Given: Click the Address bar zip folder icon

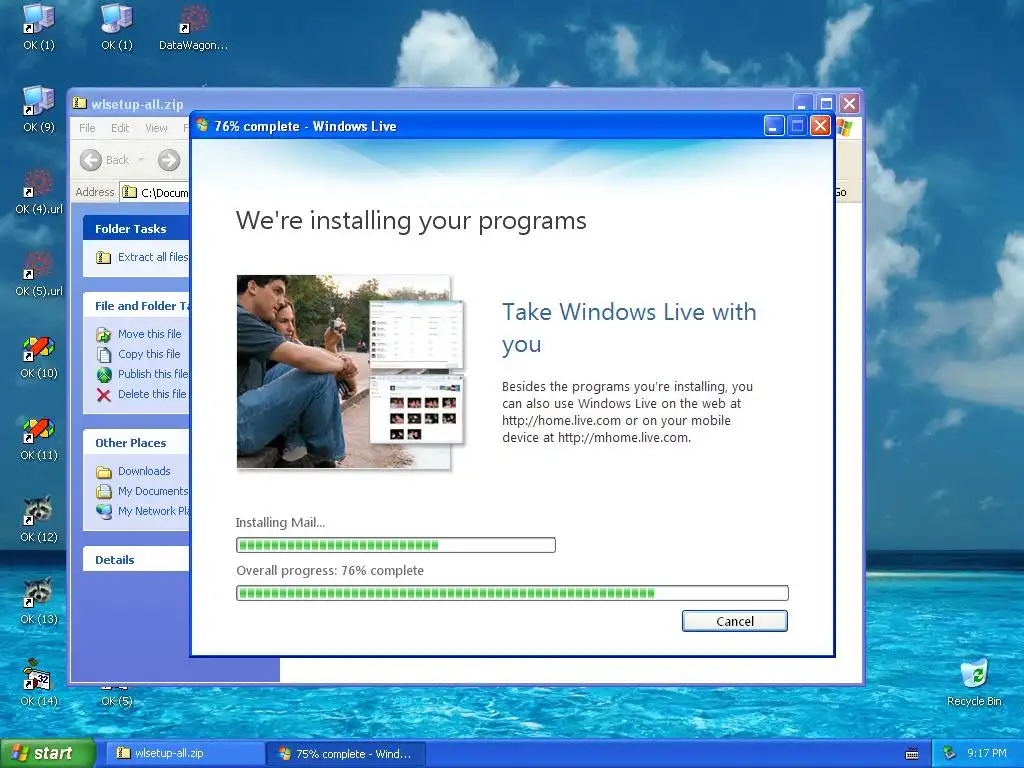Looking at the screenshot, I should point(130,192).
